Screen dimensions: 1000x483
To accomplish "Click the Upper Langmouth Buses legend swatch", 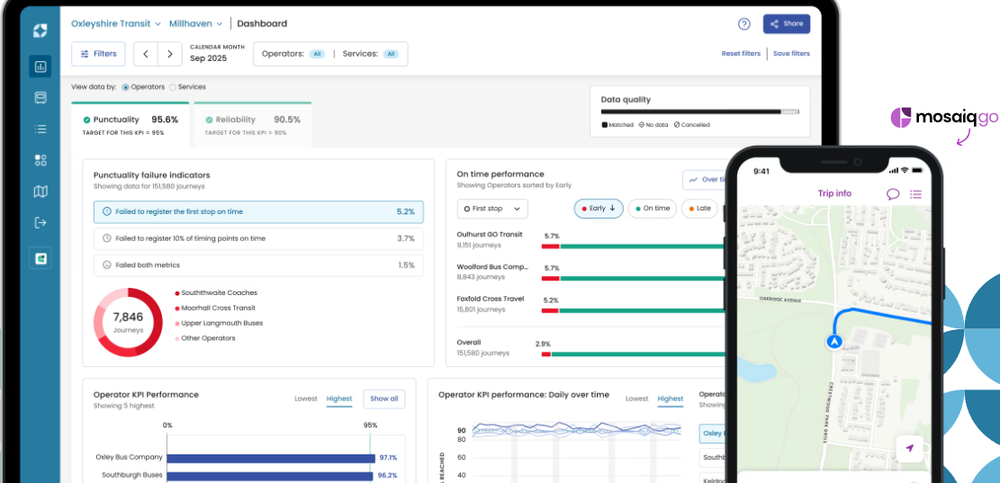I will click(177, 323).
